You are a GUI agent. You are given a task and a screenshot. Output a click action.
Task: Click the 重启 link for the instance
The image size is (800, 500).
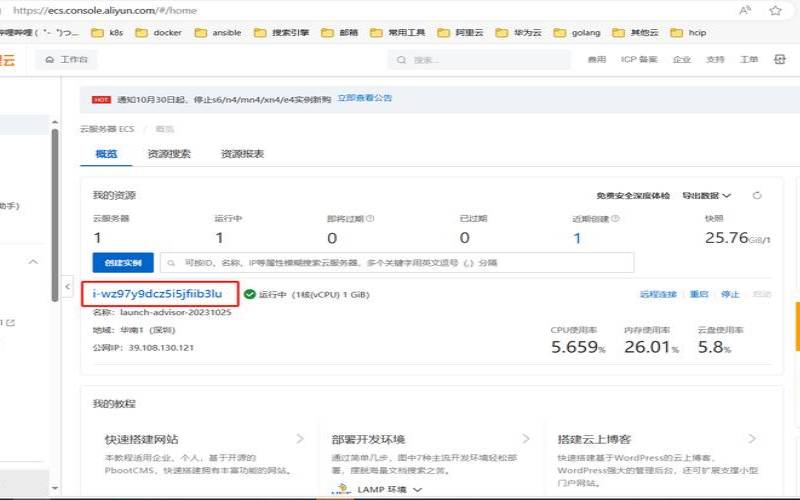coord(699,294)
